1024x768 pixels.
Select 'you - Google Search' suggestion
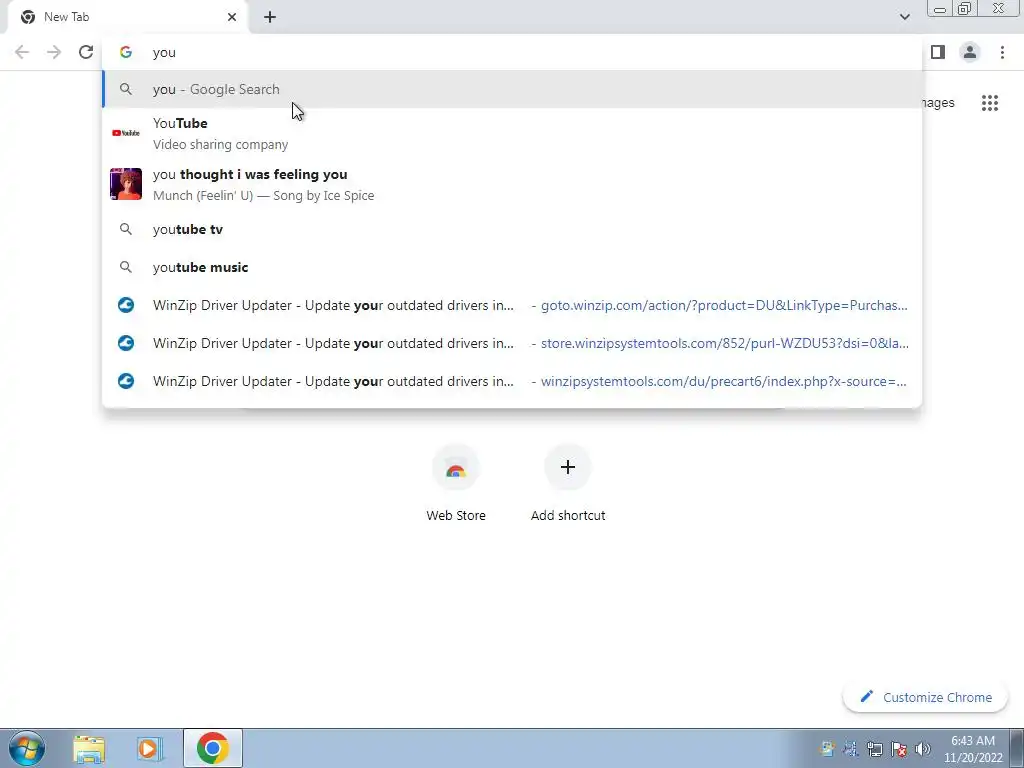click(x=513, y=89)
